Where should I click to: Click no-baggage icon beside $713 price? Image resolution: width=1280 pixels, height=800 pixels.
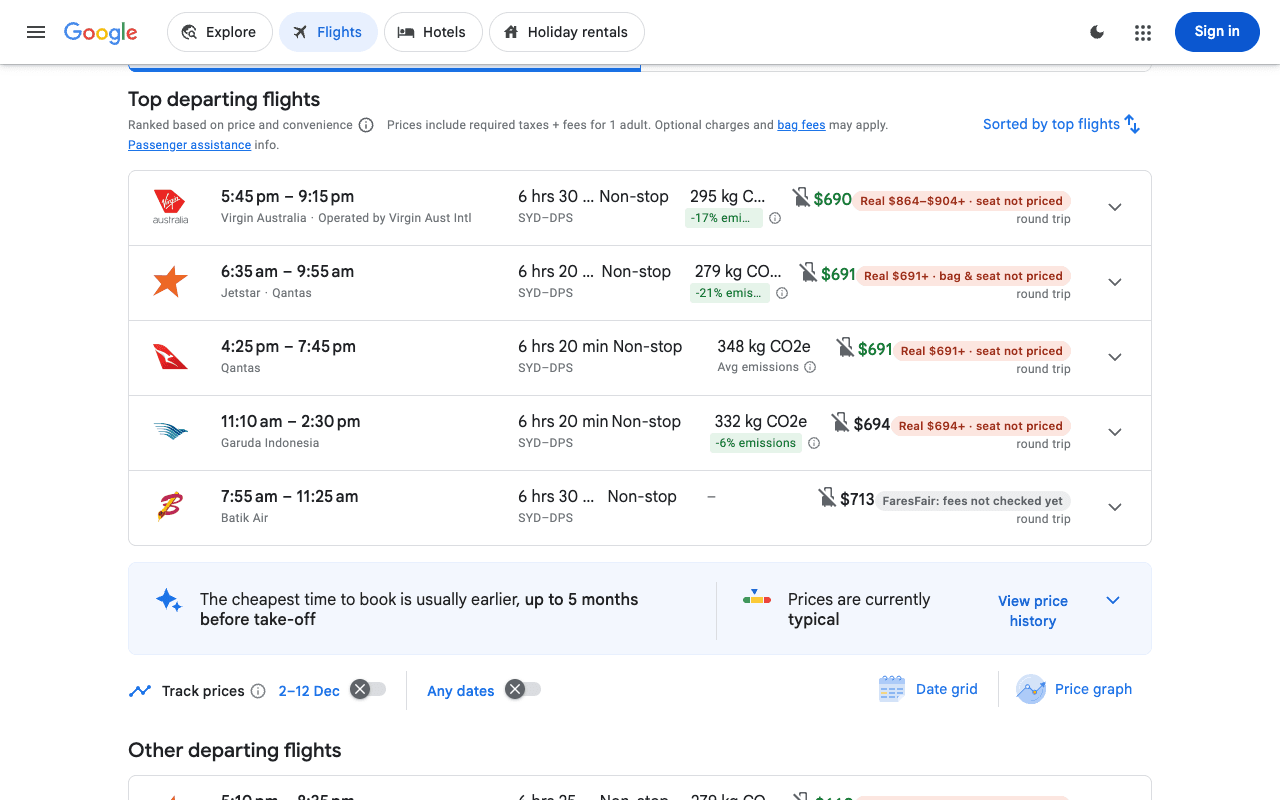point(827,497)
